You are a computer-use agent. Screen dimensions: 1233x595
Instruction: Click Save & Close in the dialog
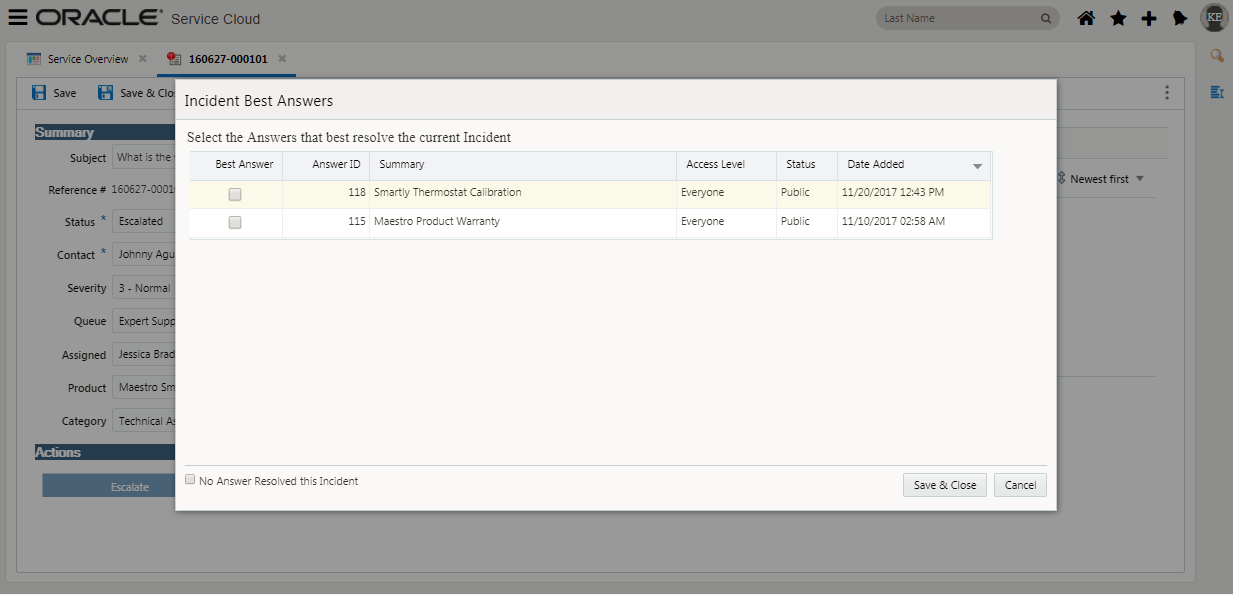944,485
